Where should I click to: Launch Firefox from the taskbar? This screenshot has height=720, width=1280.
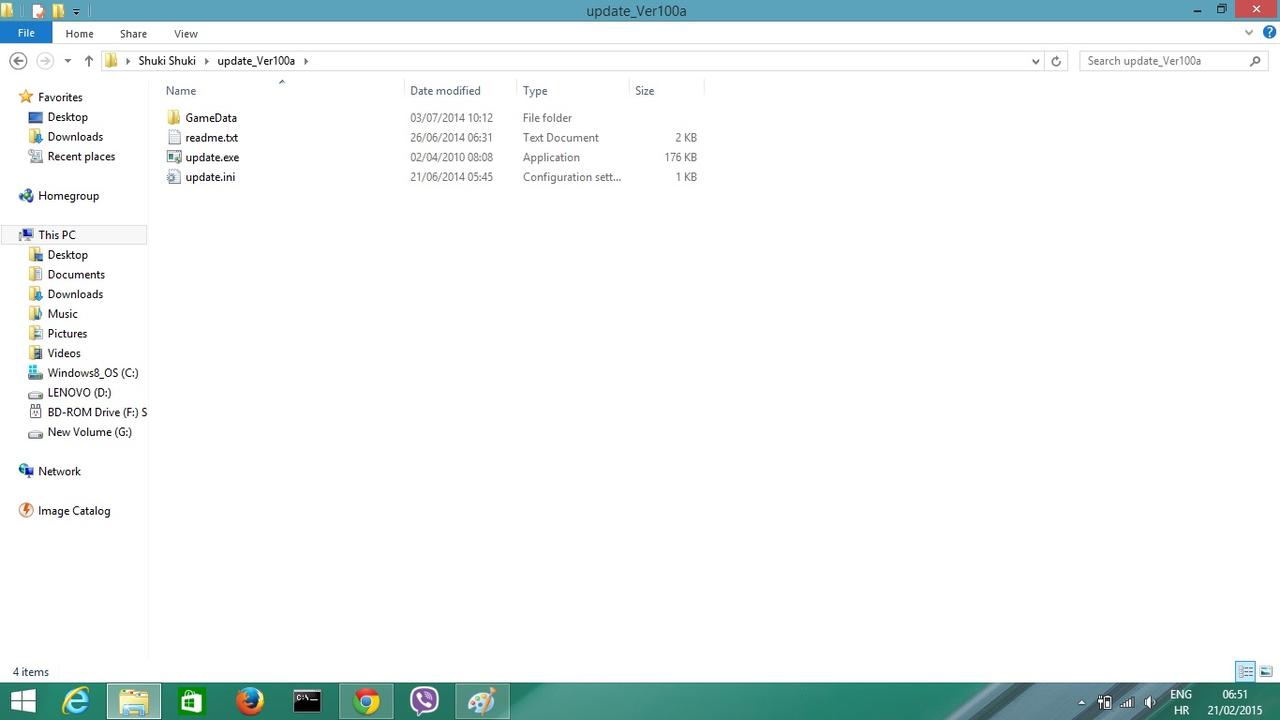250,702
